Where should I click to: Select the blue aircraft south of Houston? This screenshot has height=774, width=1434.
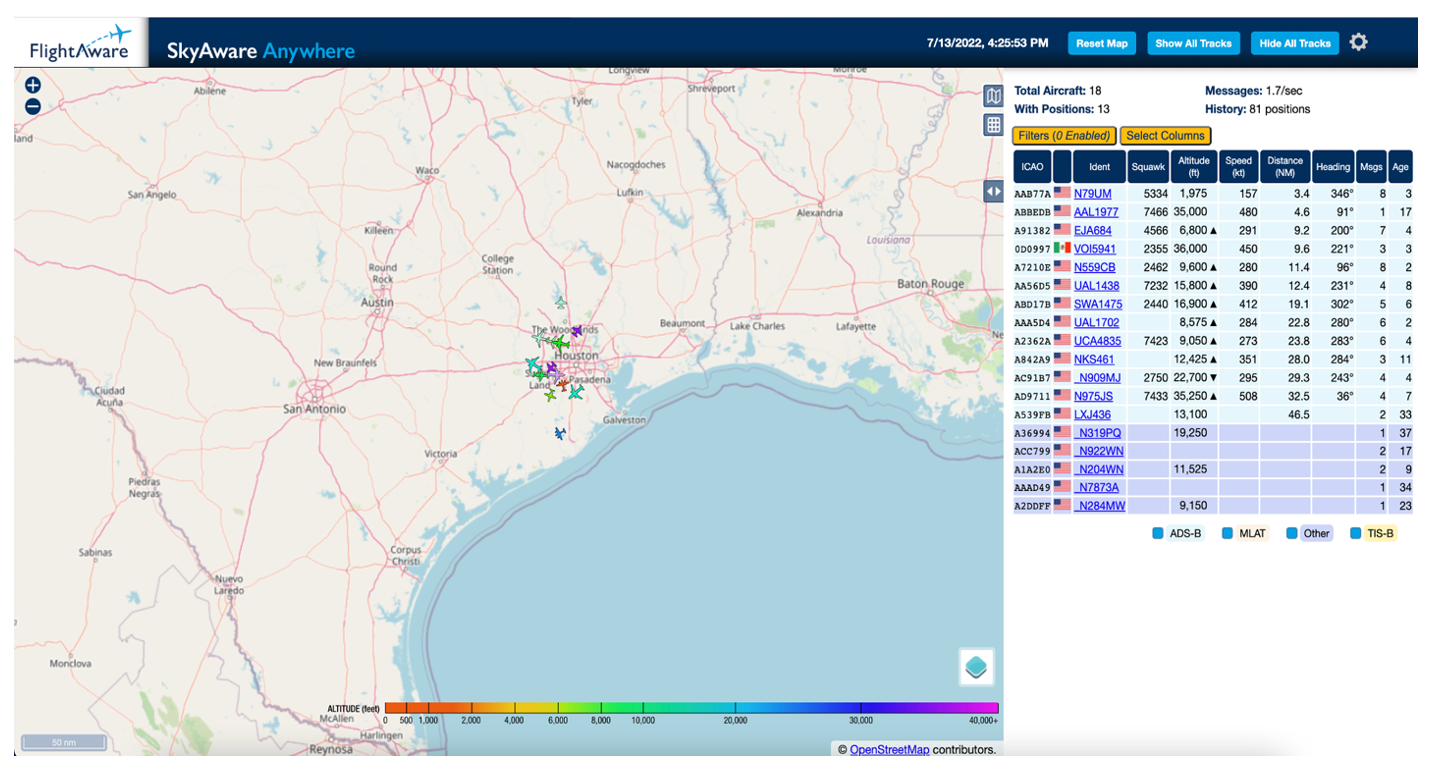560,433
